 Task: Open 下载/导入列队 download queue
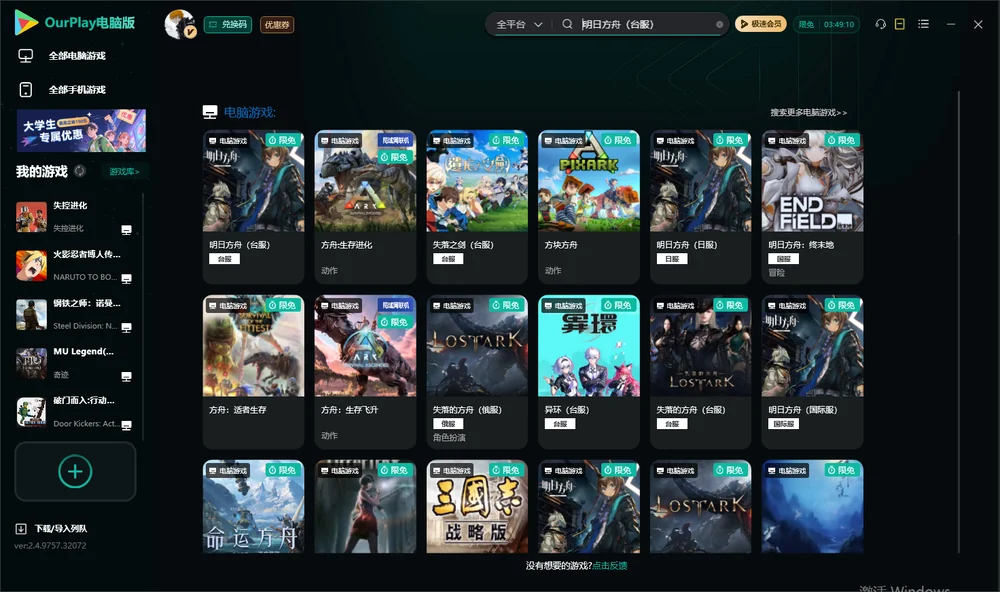coord(52,529)
